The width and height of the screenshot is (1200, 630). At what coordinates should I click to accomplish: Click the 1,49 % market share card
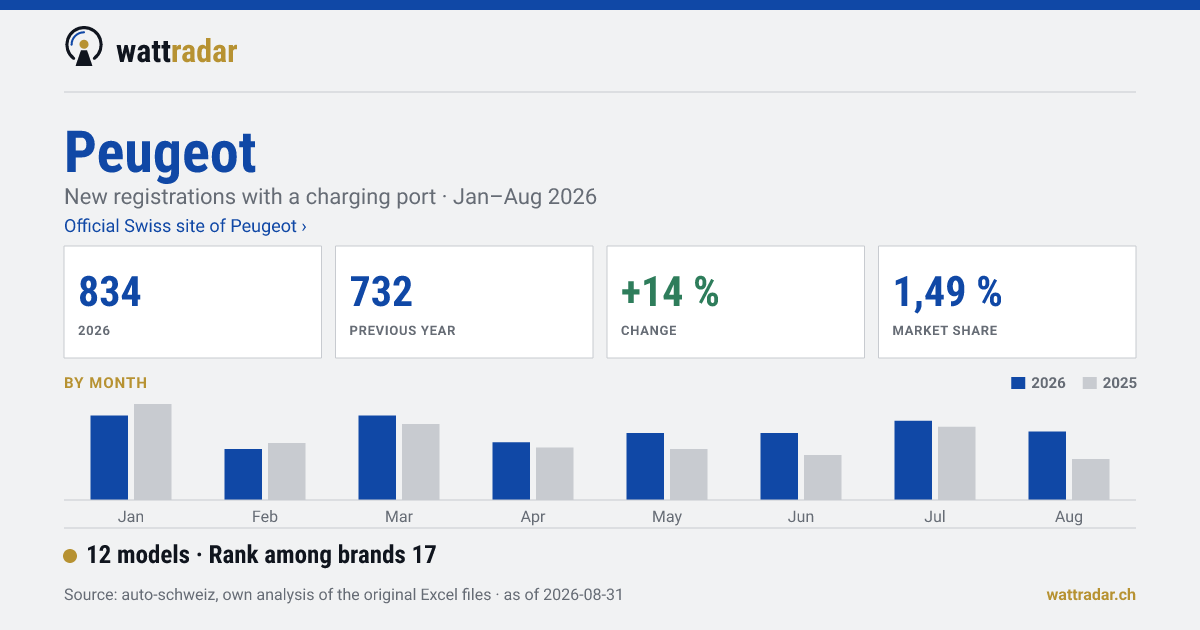pyautogui.click(x=1007, y=302)
